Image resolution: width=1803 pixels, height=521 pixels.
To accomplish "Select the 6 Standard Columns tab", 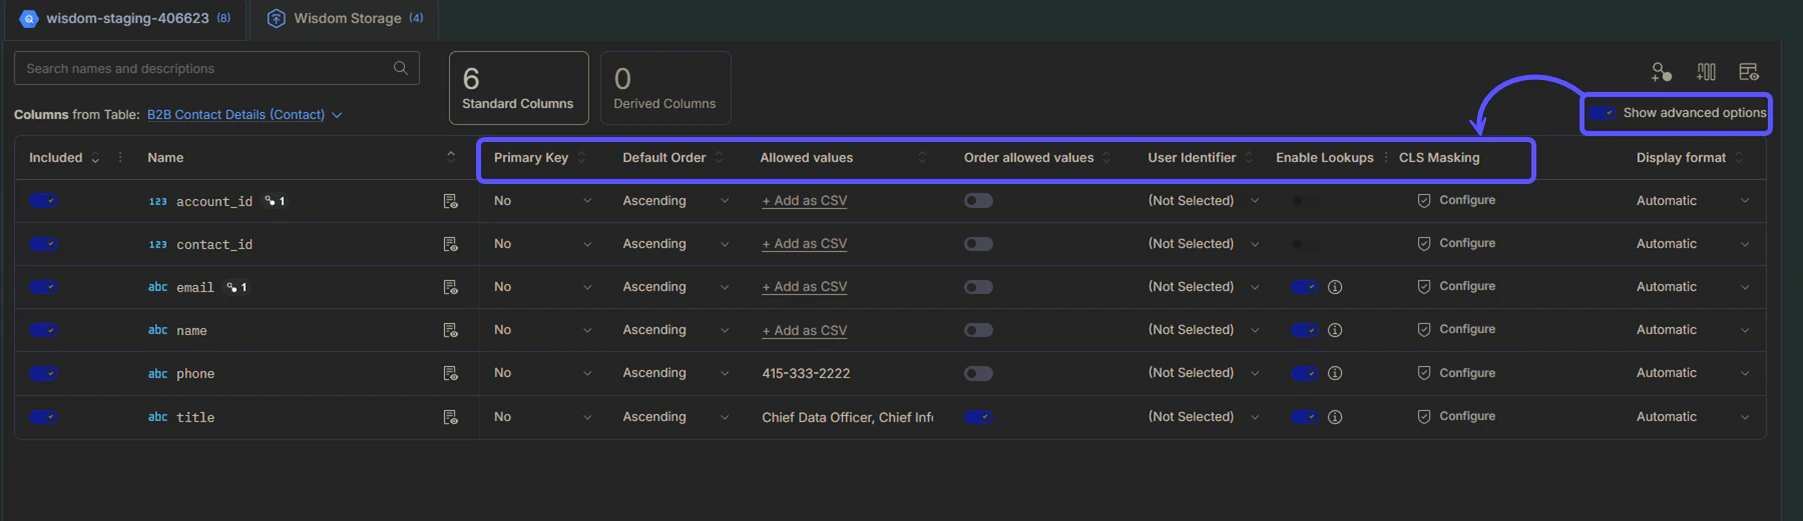I will (x=519, y=88).
